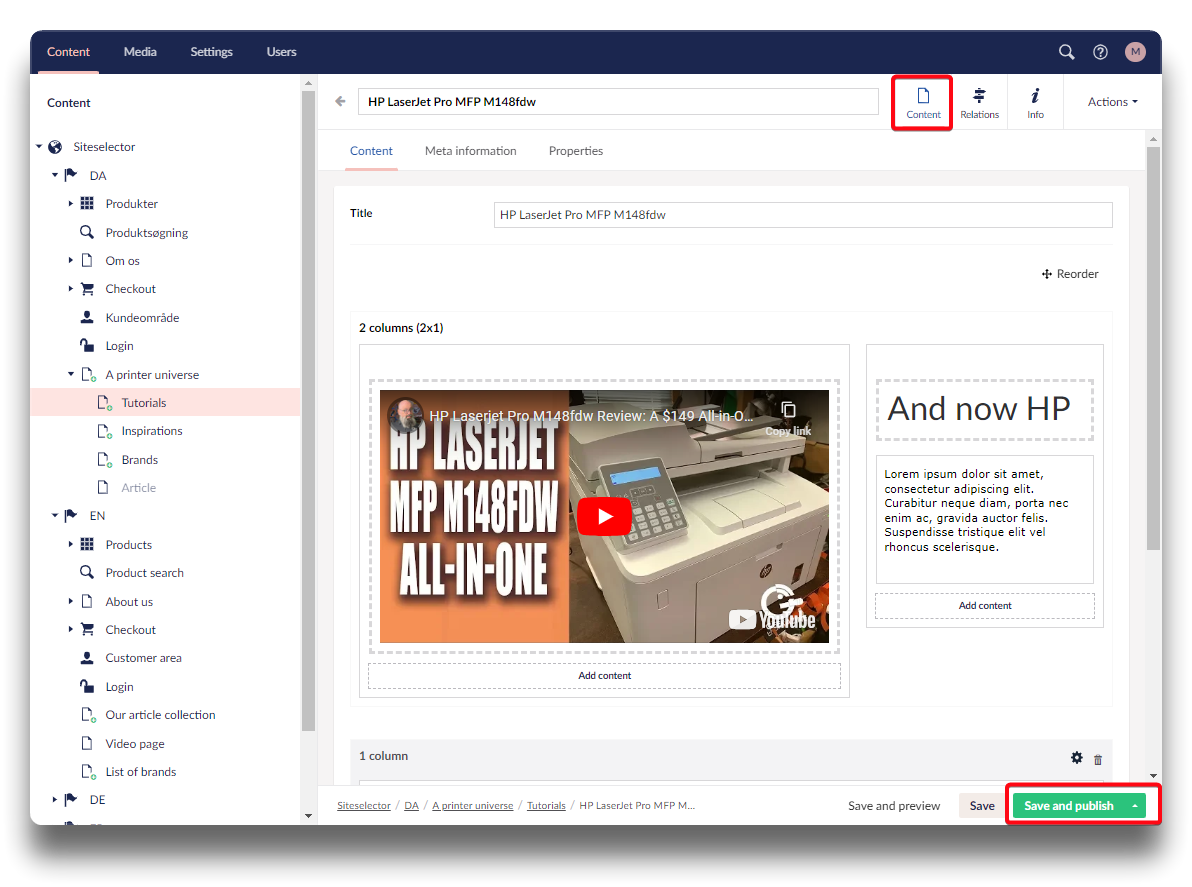Open the Settings section
The height and width of the screenshot is (887, 1192).
pyautogui.click(x=211, y=52)
